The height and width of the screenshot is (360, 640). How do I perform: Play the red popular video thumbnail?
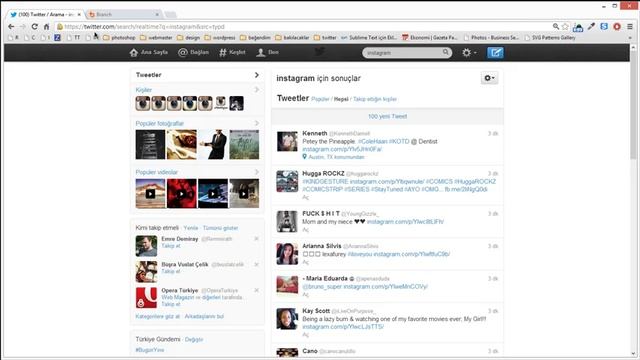(182, 193)
